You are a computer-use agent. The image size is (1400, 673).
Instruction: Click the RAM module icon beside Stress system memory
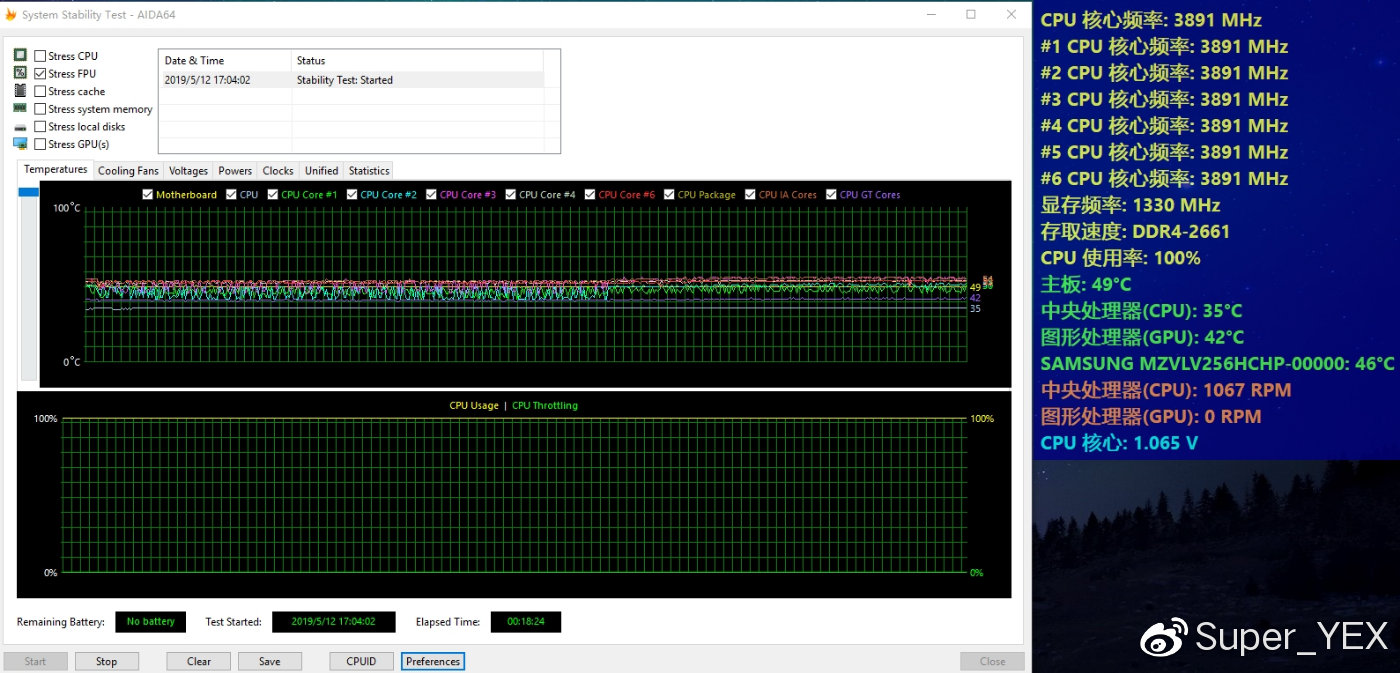click(x=20, y=108)
